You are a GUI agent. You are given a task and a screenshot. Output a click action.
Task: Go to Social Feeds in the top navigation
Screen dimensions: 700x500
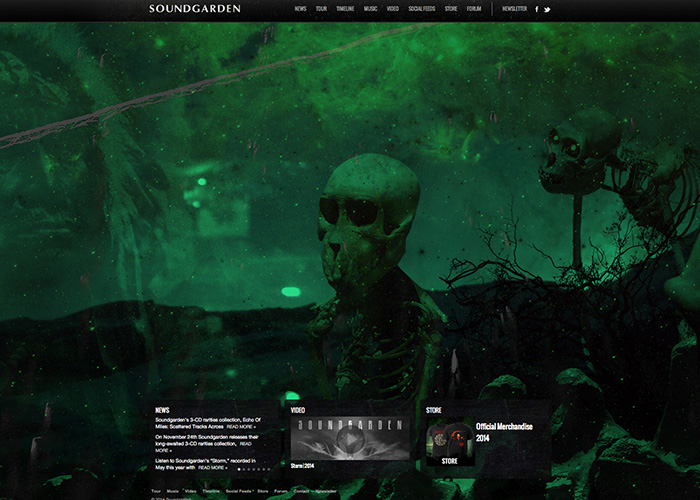(x=421, y=8)
